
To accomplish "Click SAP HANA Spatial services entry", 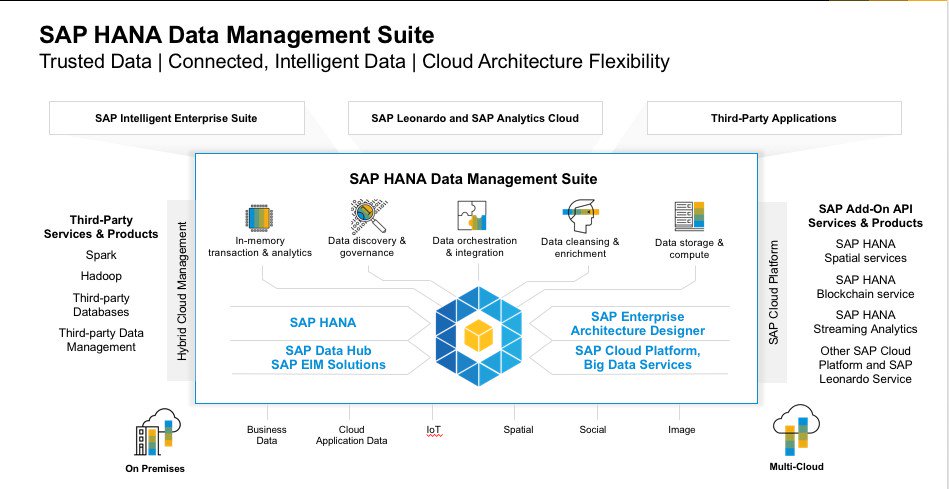I will (865, 251).
